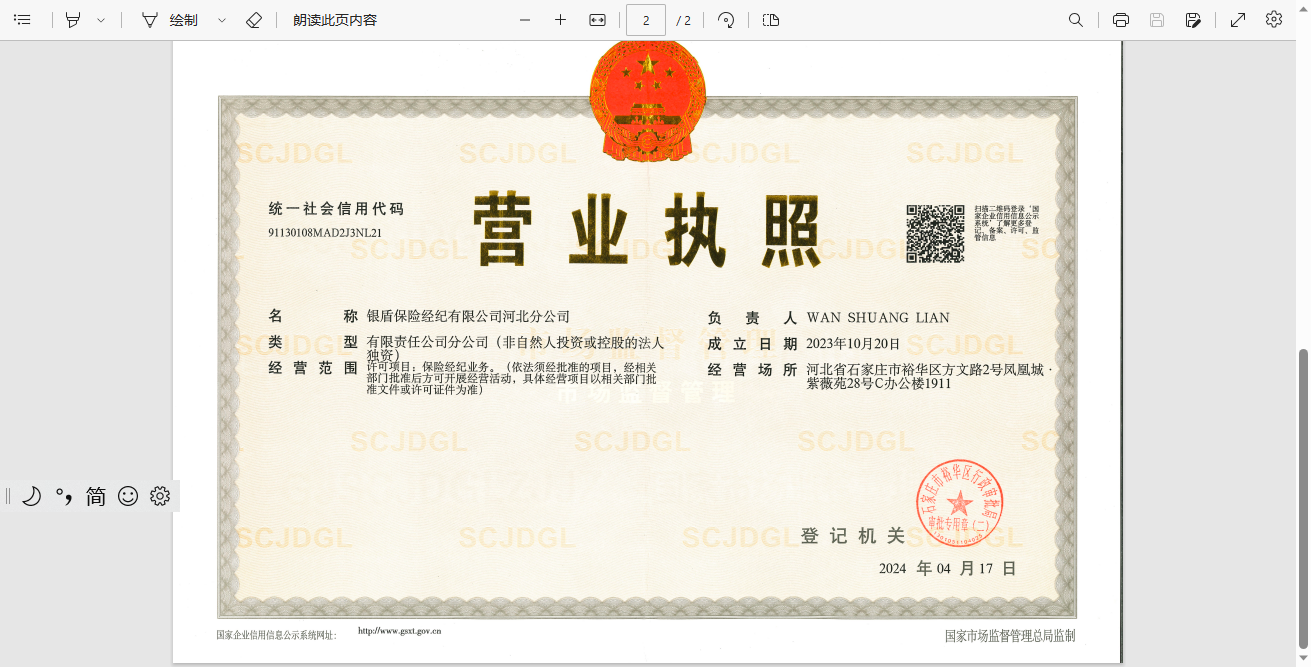Click the QR code on the license
Viewport: 1311px width, 667px height.
pyautogui.click(x=935, y=234)
